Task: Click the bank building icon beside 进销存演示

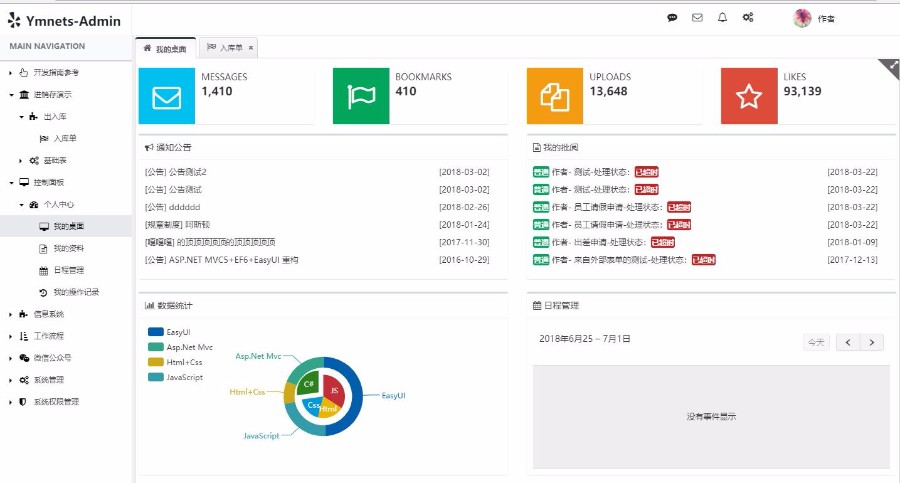Action: (24, 95)
